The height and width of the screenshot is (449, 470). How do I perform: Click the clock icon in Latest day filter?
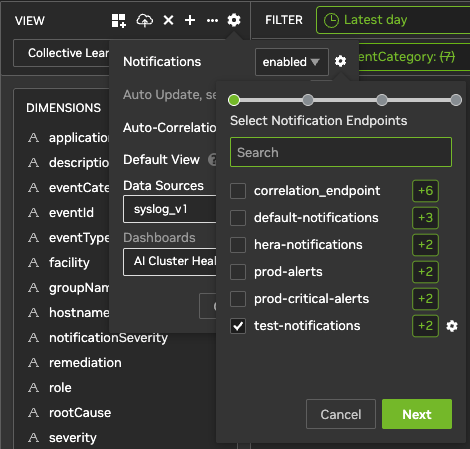[331, 20]
